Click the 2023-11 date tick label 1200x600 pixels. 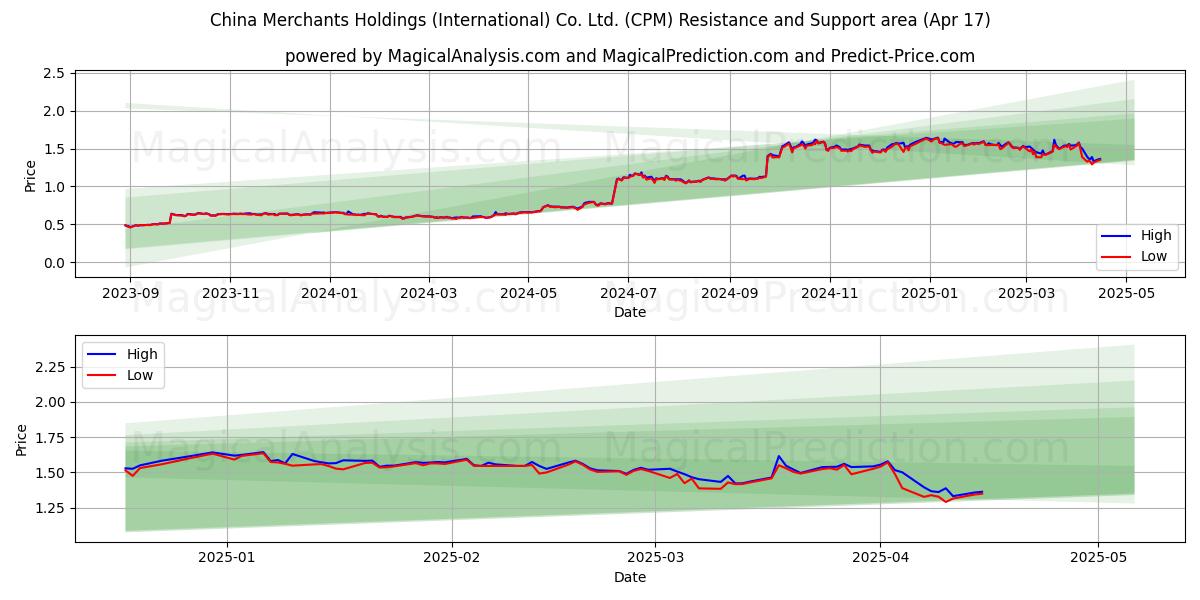coord(230,293)
